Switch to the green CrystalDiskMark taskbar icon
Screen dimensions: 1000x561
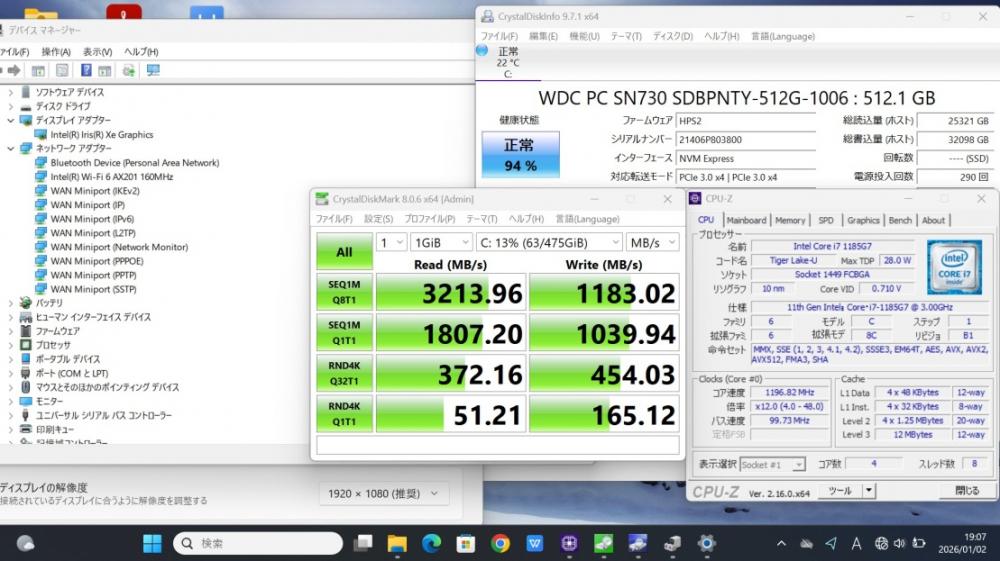coord(603,543)
